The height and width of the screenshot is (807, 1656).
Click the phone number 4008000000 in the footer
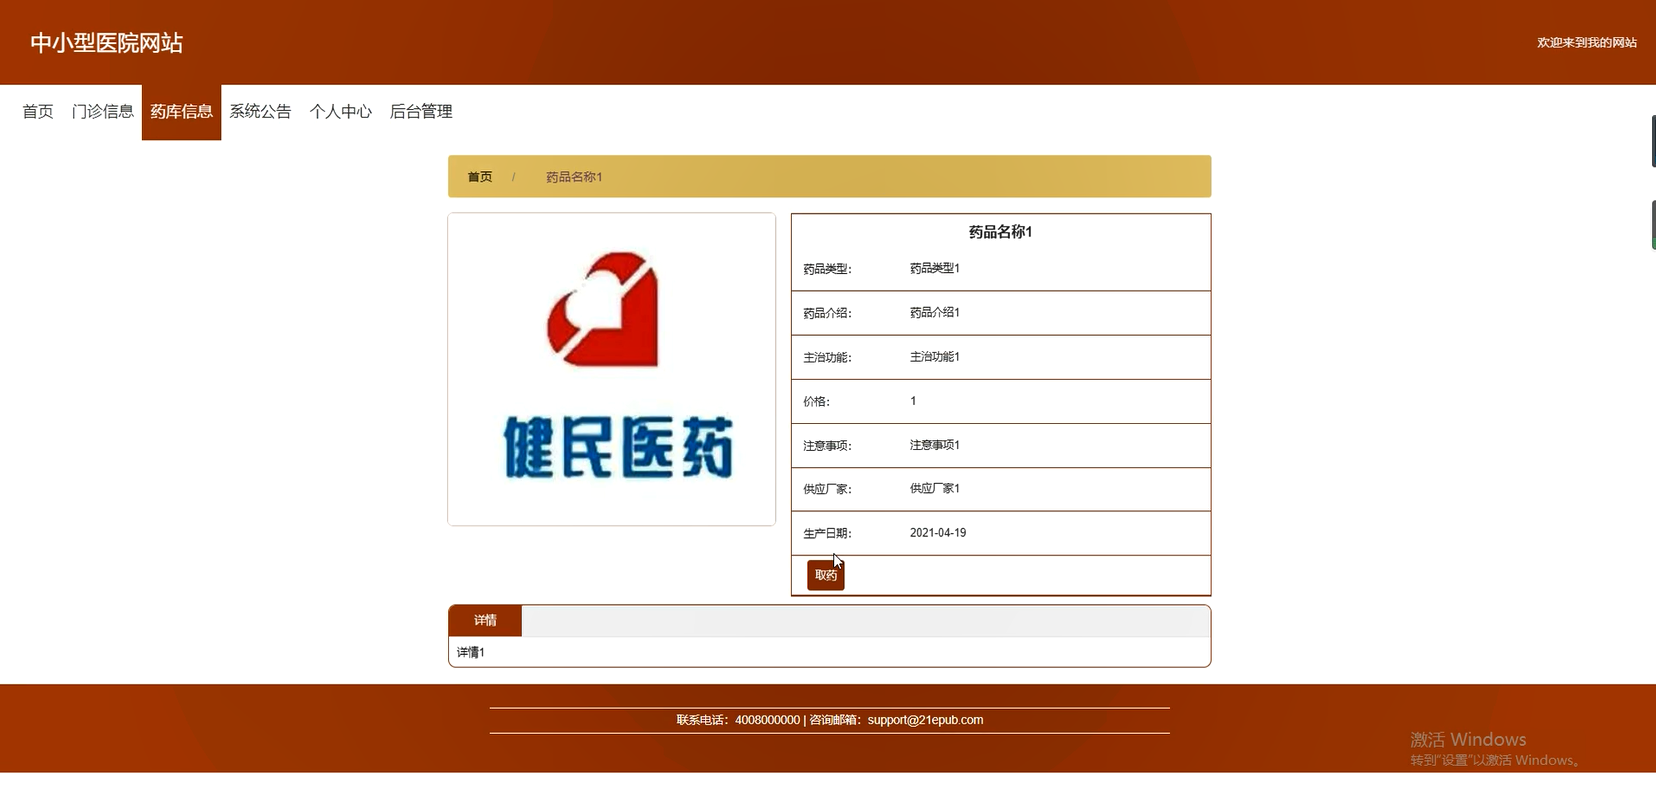click(767, 720)
